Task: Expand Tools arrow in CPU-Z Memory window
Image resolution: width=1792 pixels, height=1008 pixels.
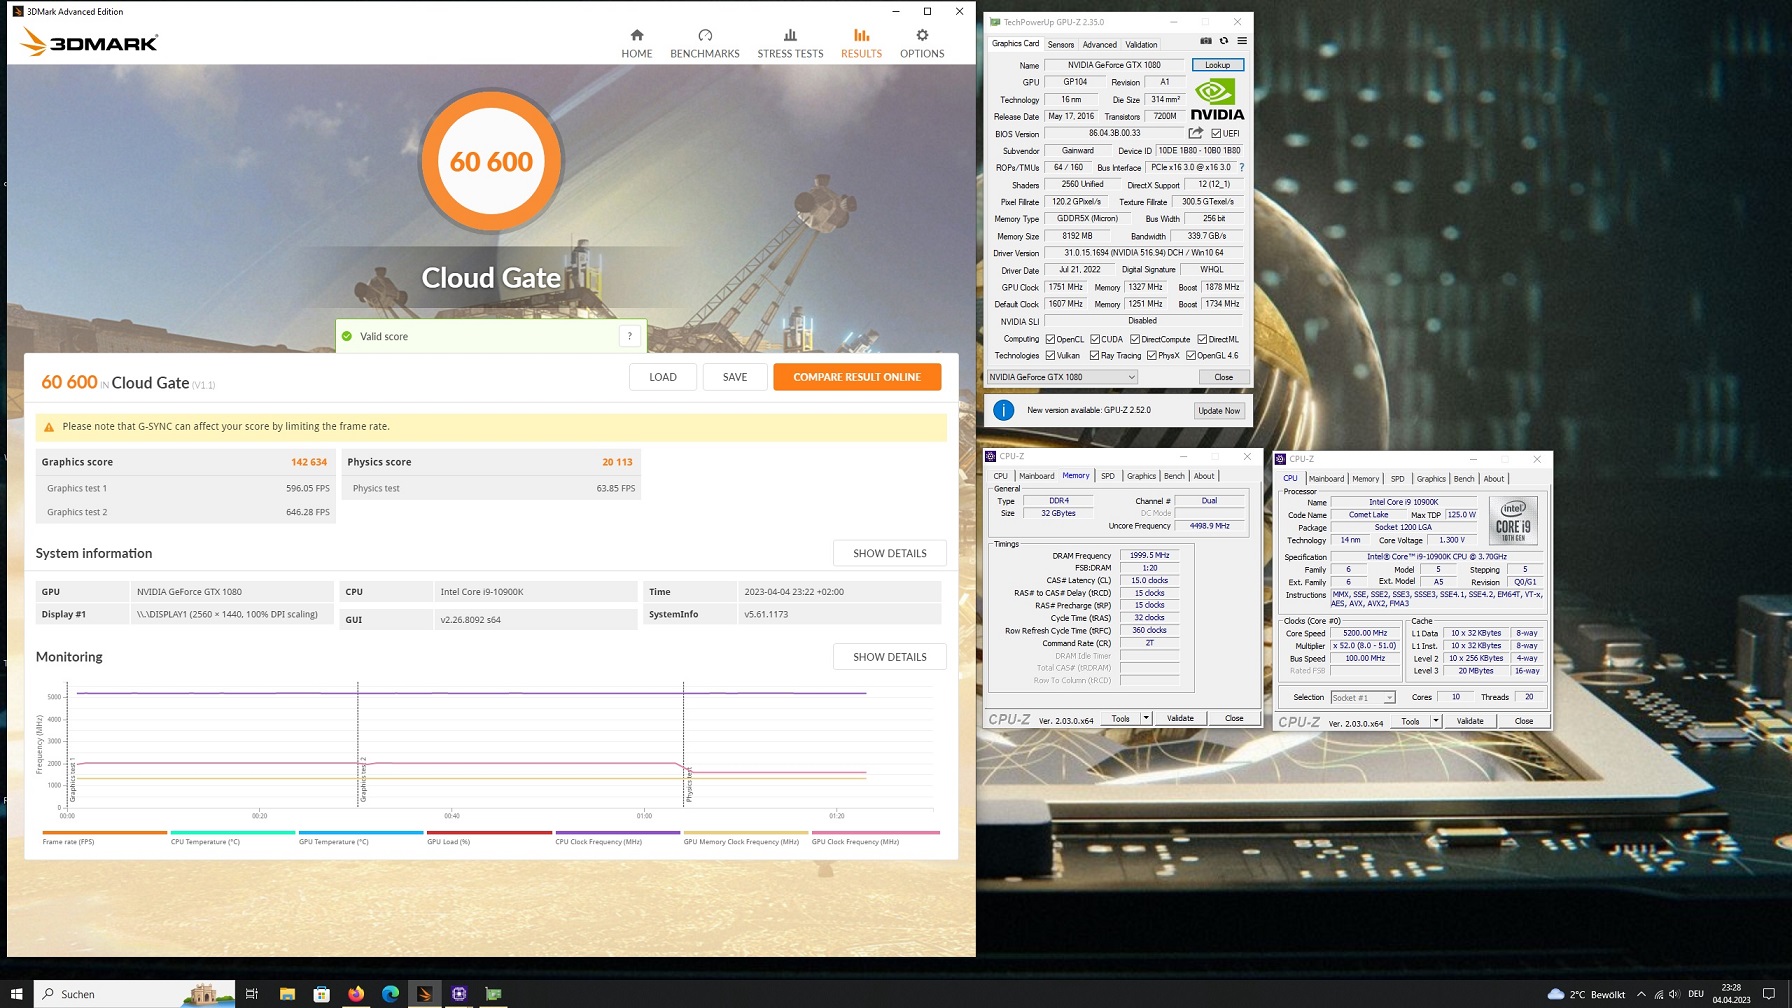Action: [x=1146, y=718]
